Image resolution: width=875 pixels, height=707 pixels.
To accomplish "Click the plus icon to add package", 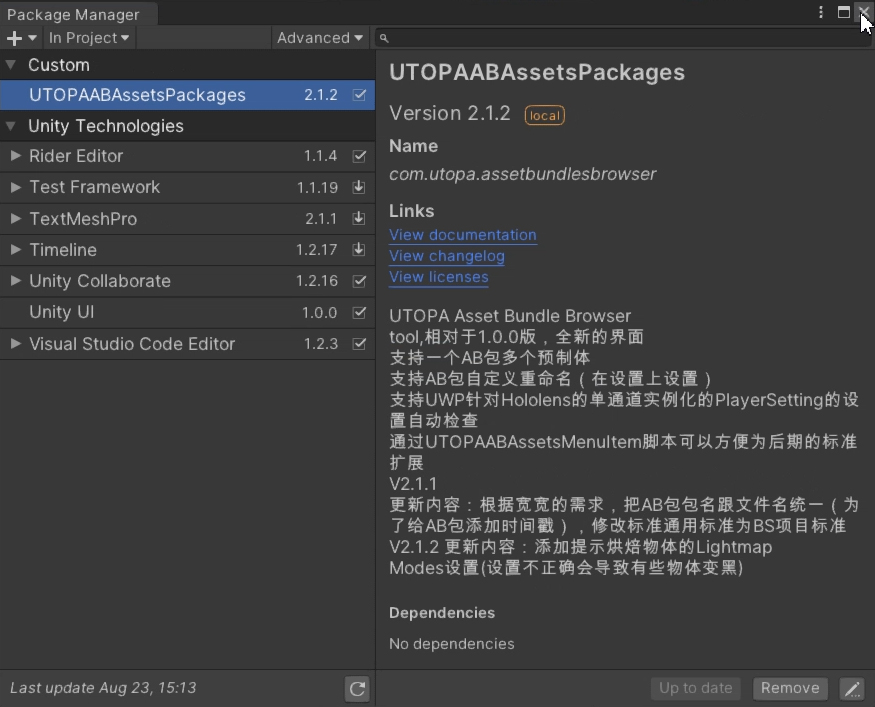I will pyautogui.click(x=15, y=38).
